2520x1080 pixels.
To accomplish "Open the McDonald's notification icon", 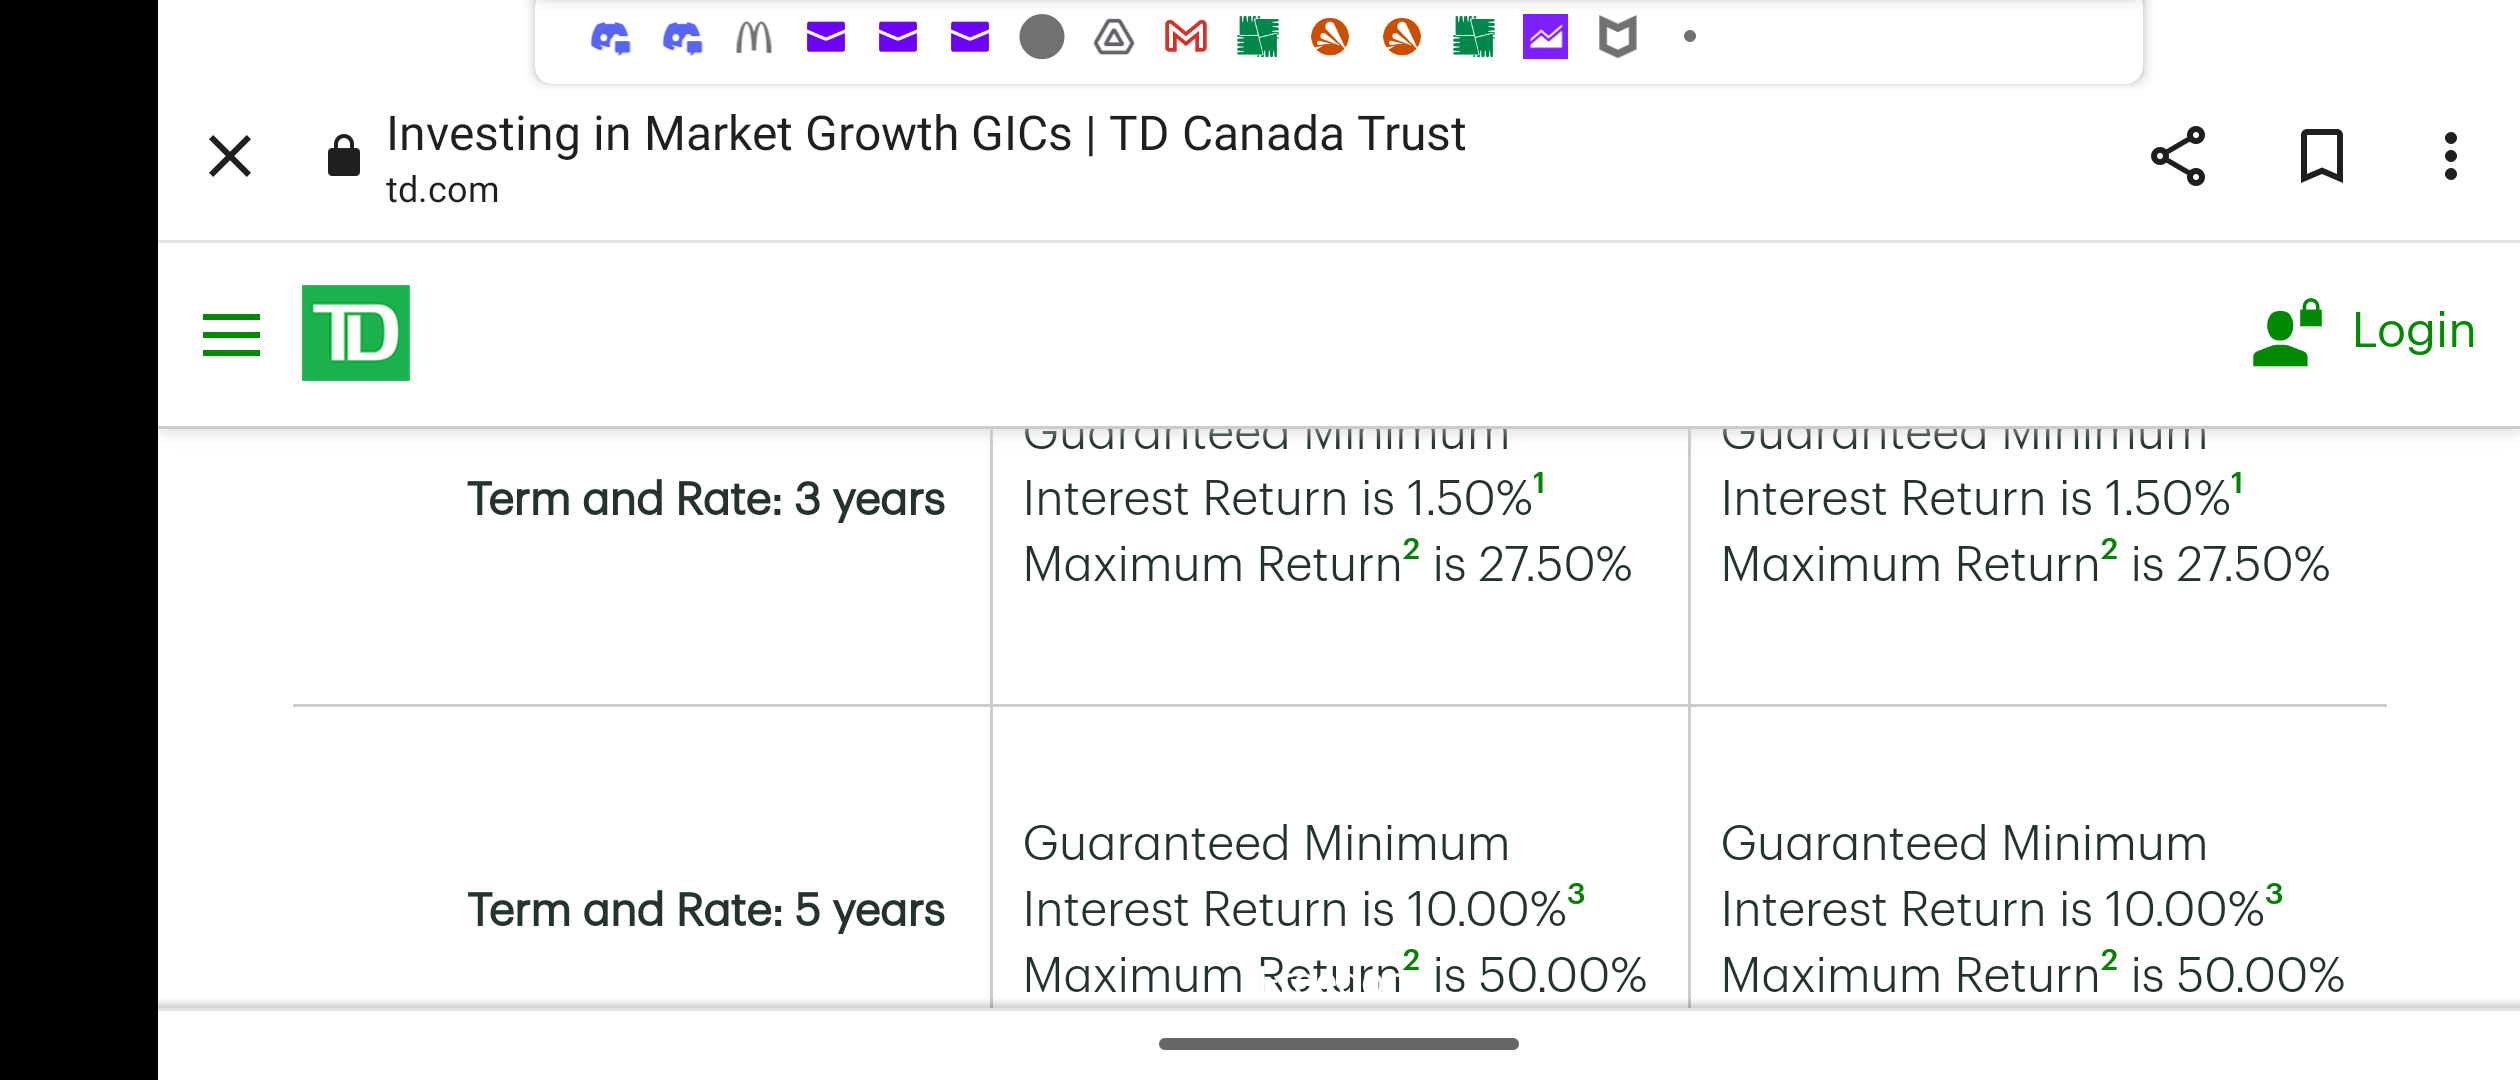I will [754, 37].
